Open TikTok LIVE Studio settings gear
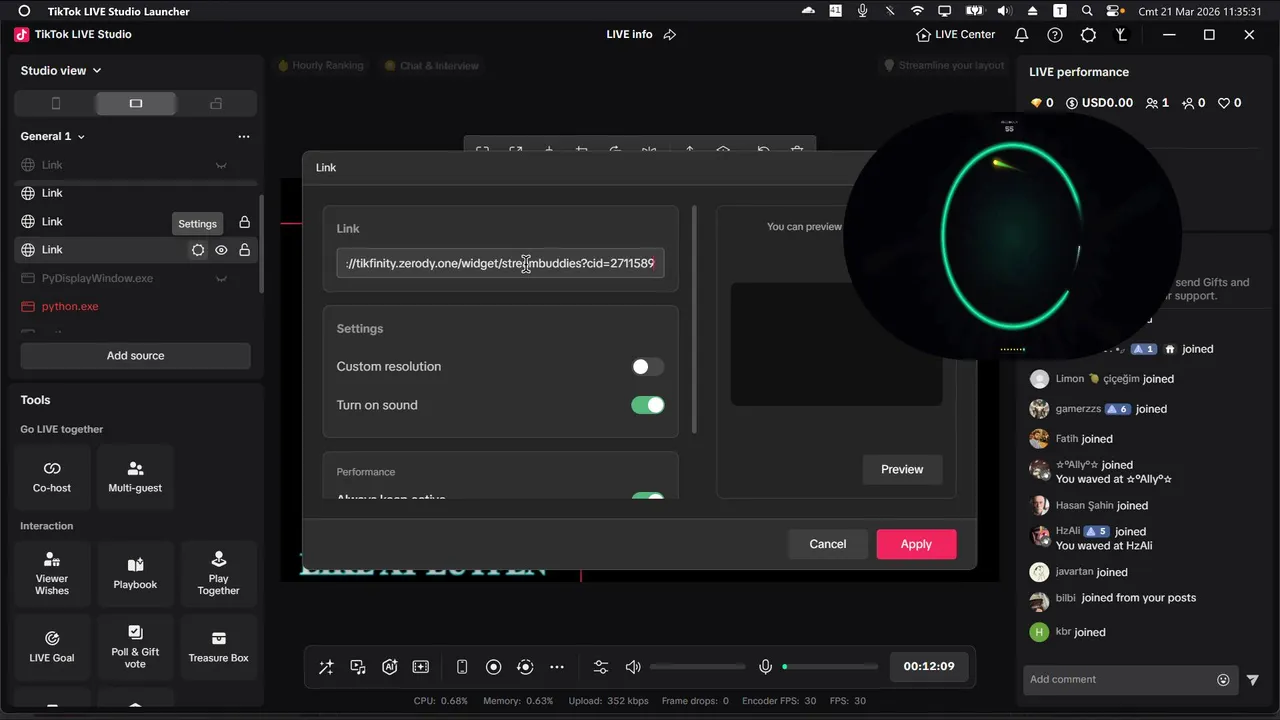This screenshot has height=720, width=1280. tap(1088, 35)
